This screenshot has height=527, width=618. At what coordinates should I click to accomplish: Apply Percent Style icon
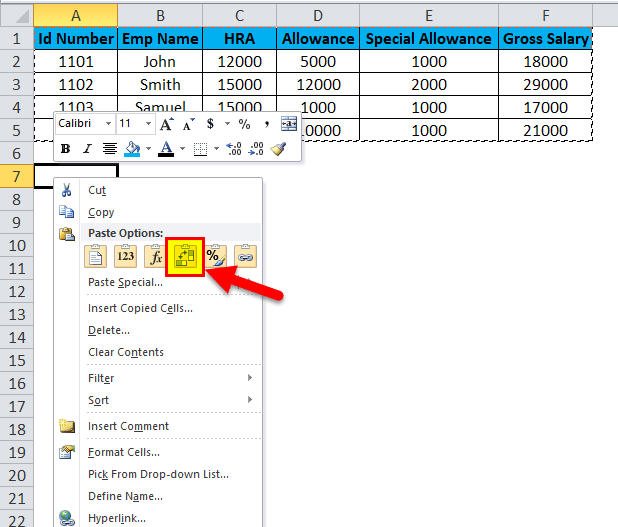244,124
